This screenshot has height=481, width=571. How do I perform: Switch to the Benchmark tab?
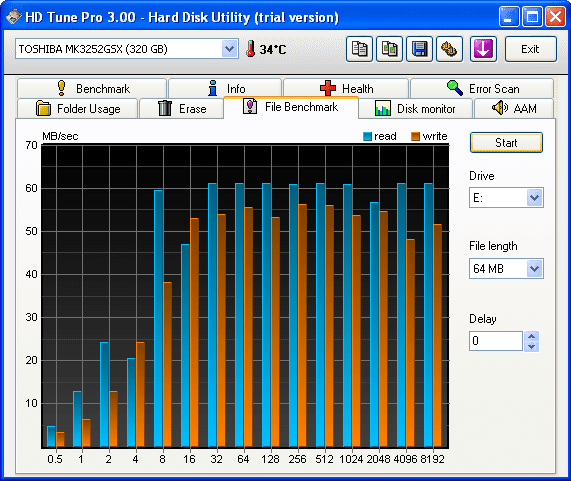(x=92, y=88)
